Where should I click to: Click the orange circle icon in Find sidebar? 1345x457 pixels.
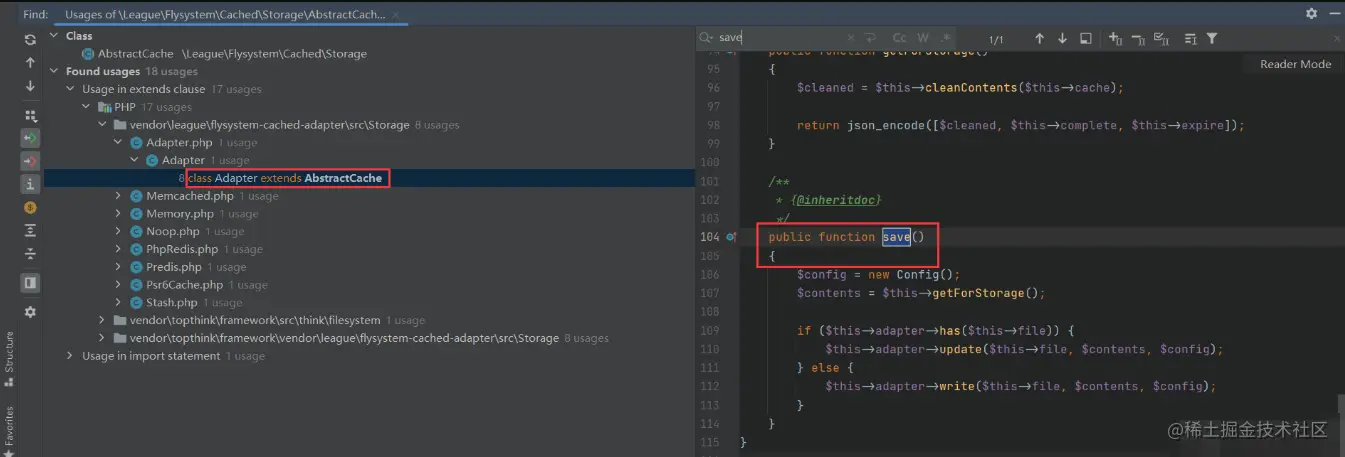point(30,207)
